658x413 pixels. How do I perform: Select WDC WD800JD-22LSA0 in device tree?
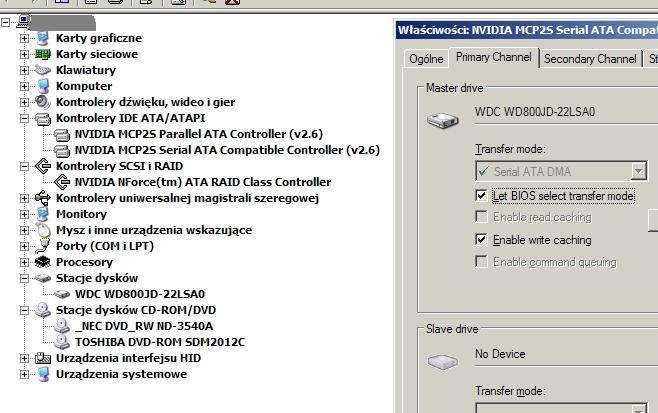coord(140,294)
